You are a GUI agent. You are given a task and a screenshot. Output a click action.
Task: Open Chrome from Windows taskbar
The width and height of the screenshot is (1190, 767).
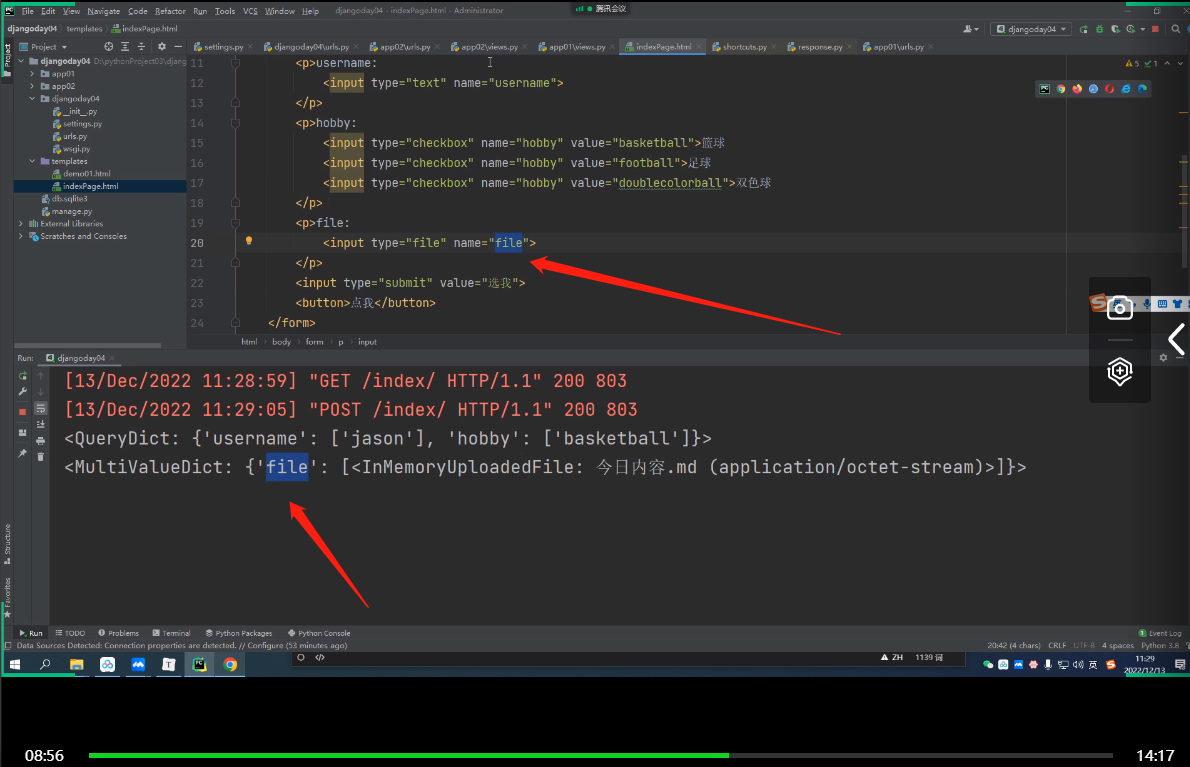tap(230, 665)
